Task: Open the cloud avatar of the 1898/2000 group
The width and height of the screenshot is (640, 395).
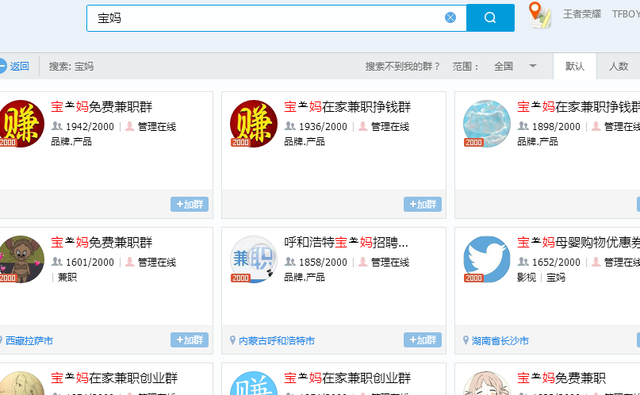Action: [x=487, y=124]
